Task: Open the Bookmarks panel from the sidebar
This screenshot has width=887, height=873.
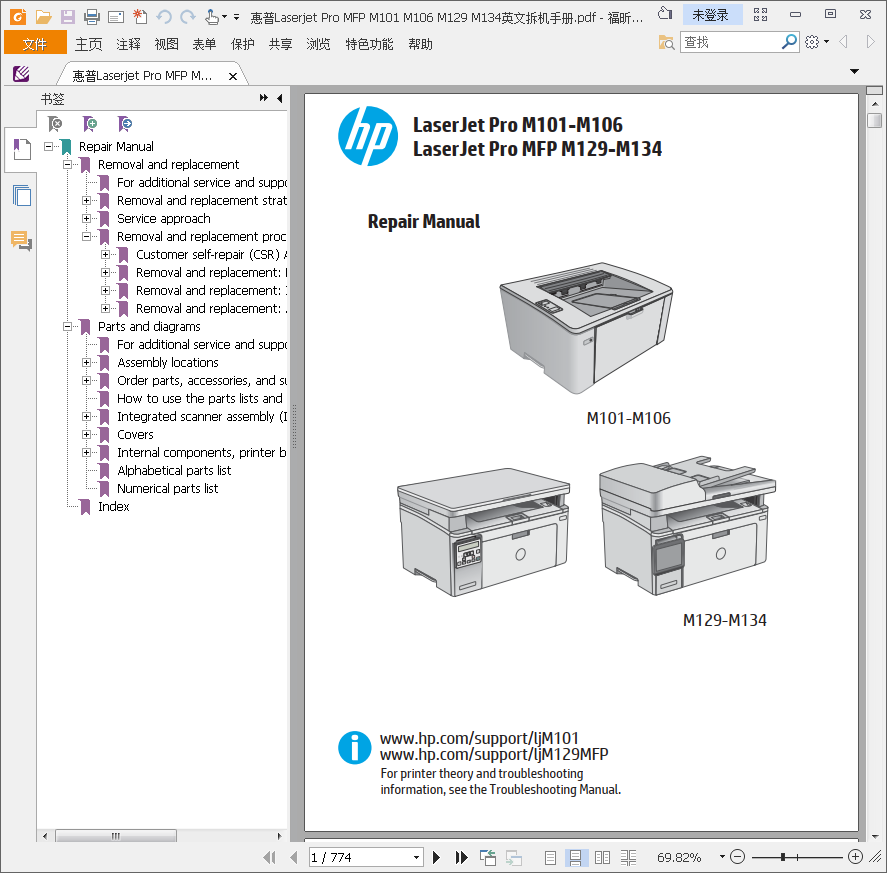Action: tap(21, 149)
